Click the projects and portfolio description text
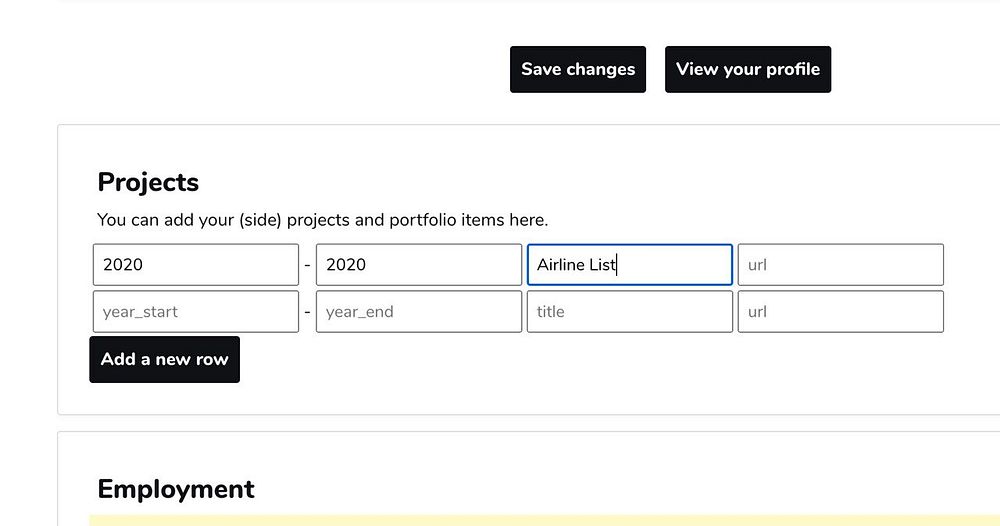 [x=322, y=220]
